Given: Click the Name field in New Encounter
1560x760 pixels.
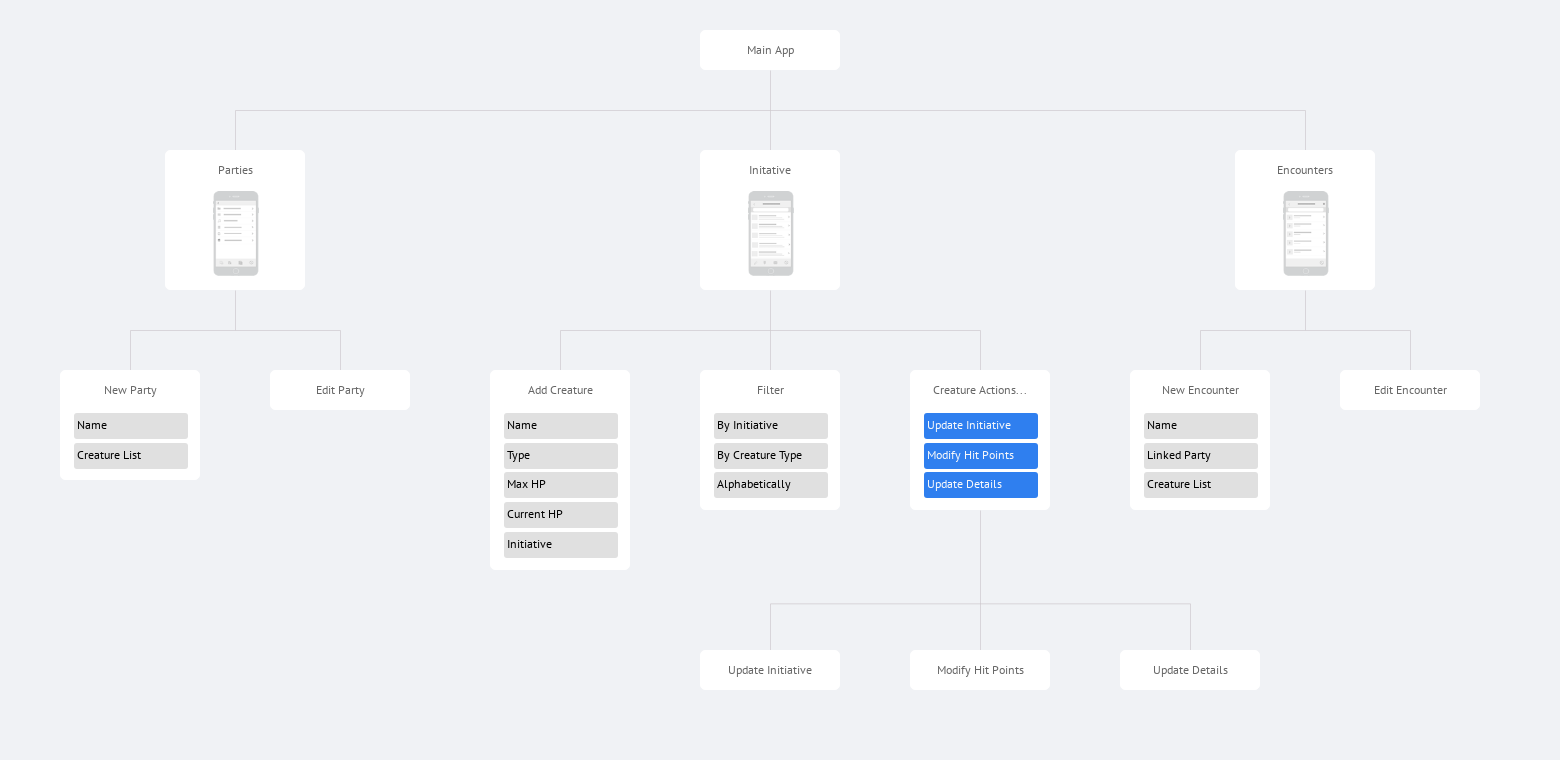Looking at the screenshot, I should tap(1201, 426).
